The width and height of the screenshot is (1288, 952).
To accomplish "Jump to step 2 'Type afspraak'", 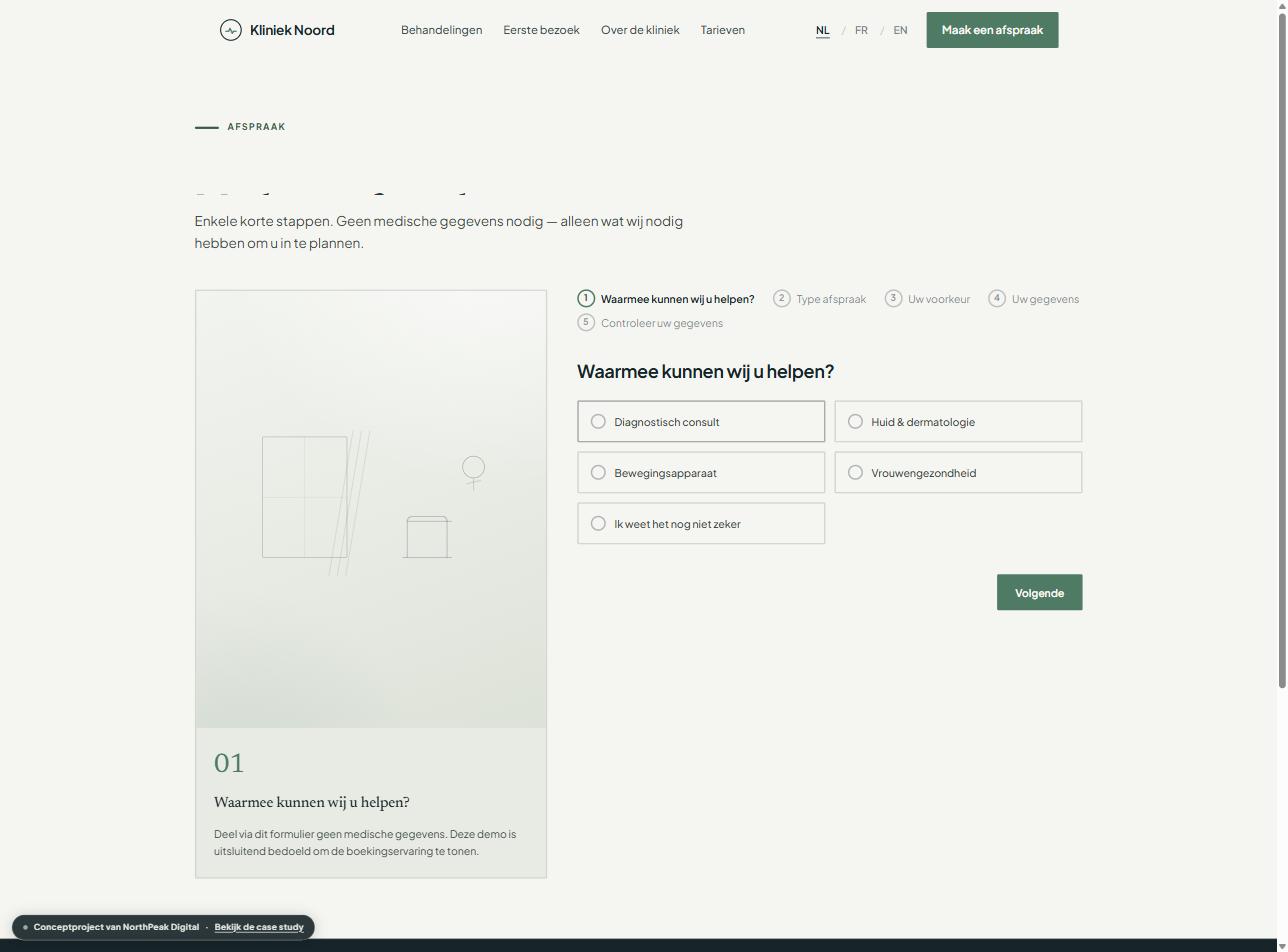I will (x=820, y=299).
